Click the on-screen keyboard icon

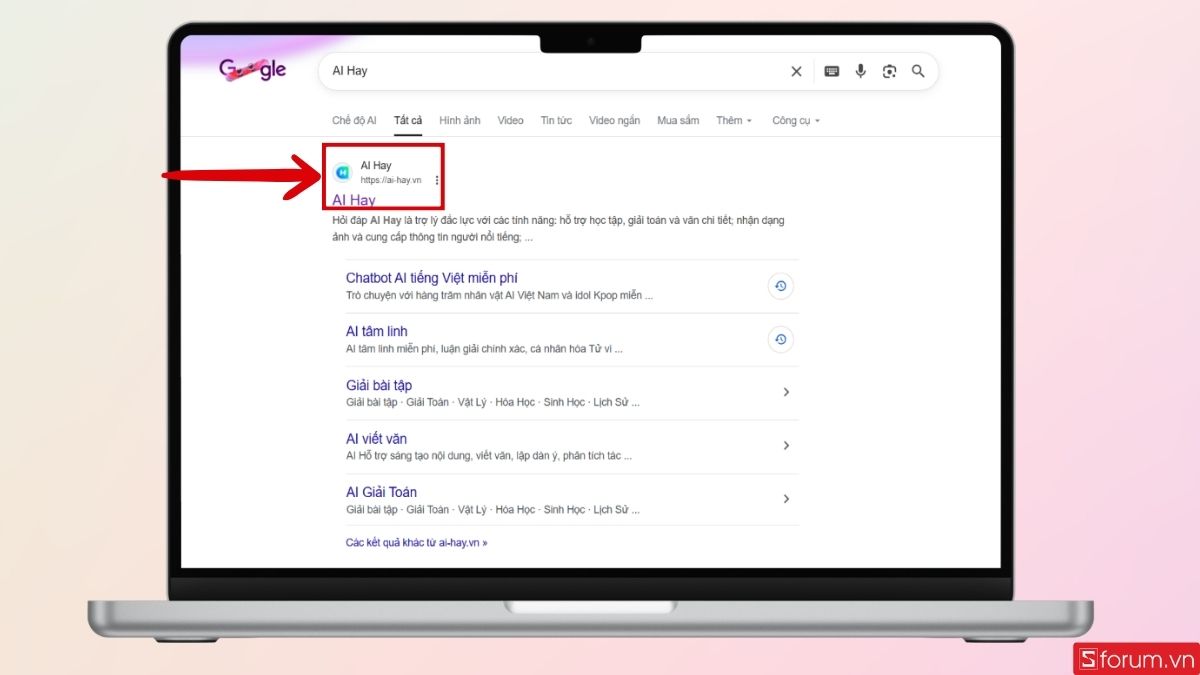831,71
